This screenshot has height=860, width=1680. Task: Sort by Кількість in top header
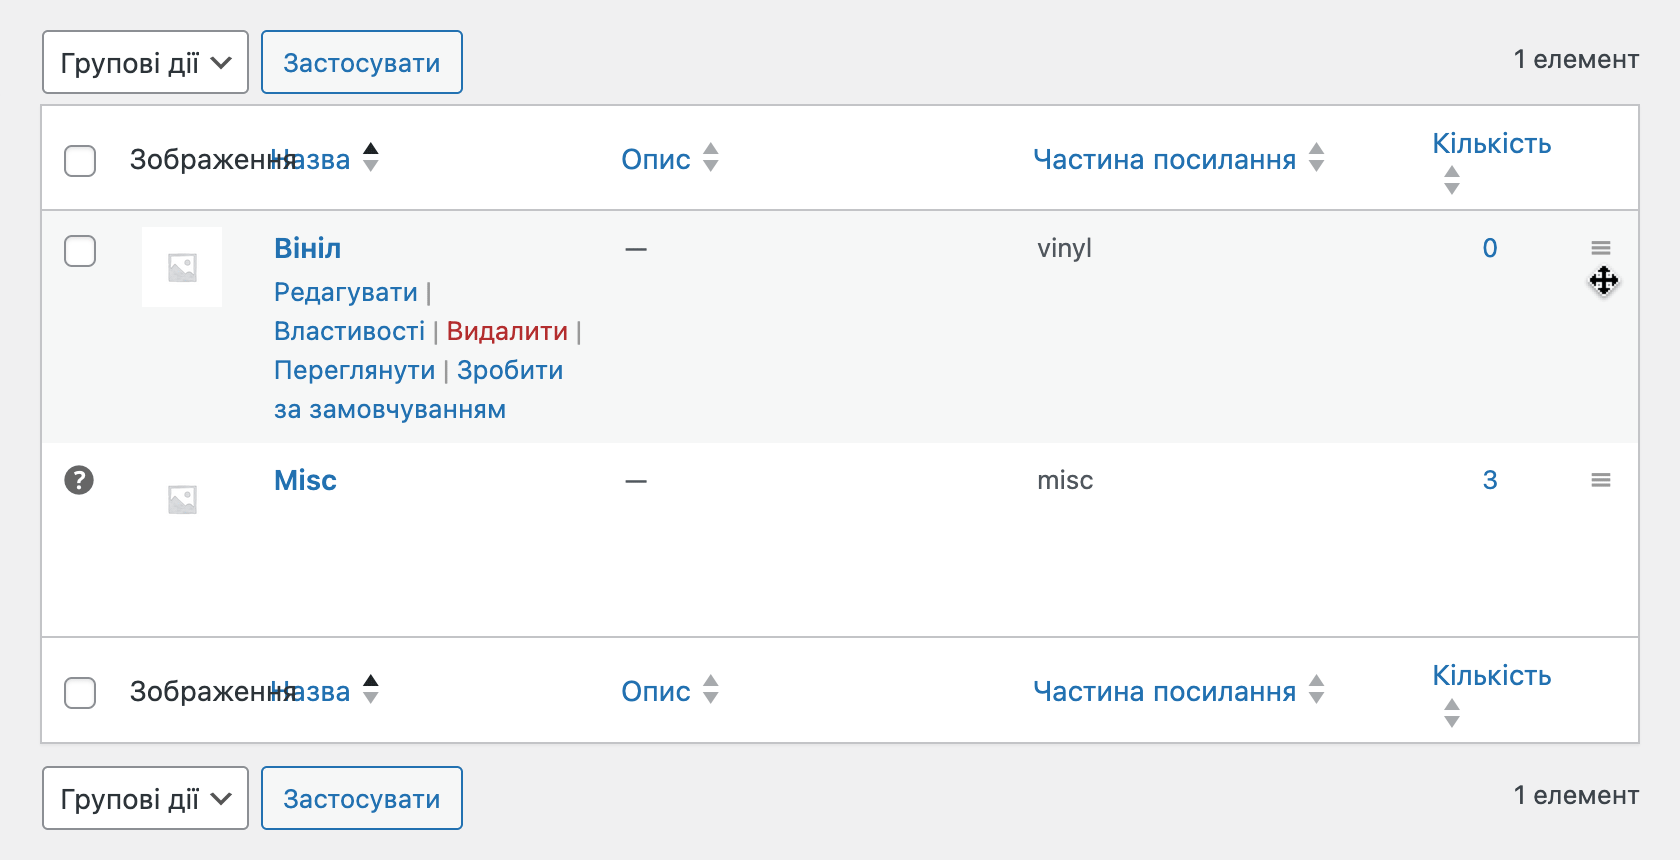[1492, 144]
